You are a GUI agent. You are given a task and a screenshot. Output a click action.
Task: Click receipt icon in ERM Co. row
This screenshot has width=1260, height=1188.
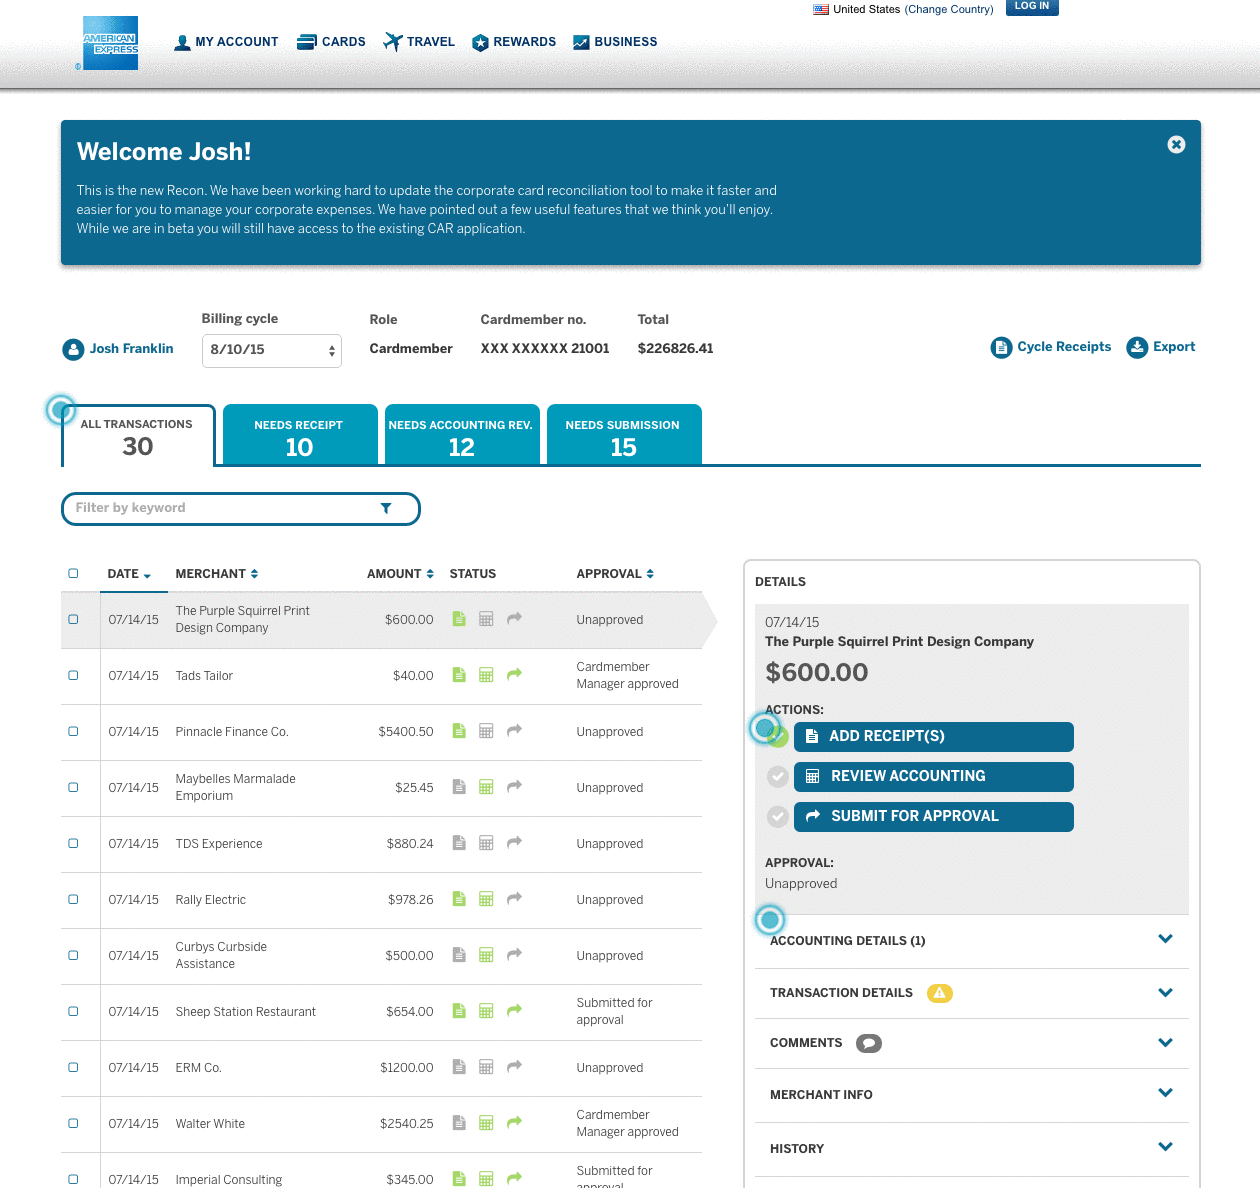tap(459, 1067)
